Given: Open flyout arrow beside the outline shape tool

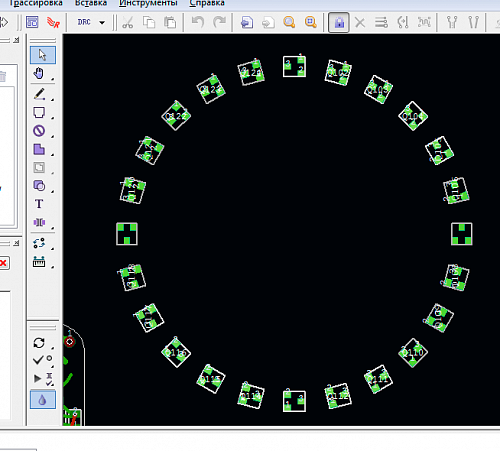Looking at the screenshot, I should point(53,118).
